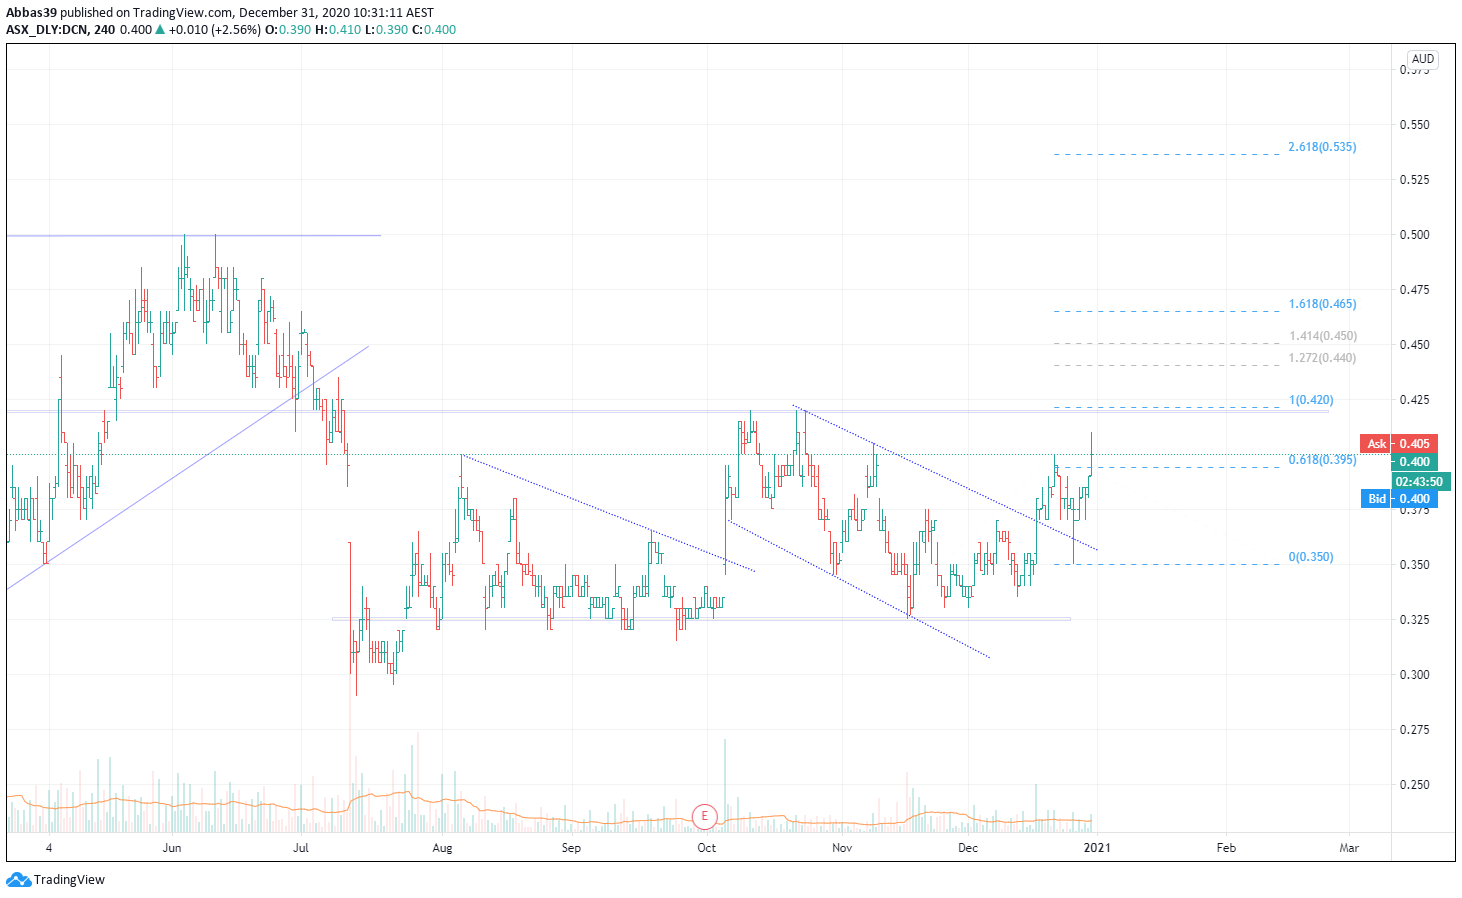
Task: Click the 0.500 price axis value
Action: (x=1414, y=235)
